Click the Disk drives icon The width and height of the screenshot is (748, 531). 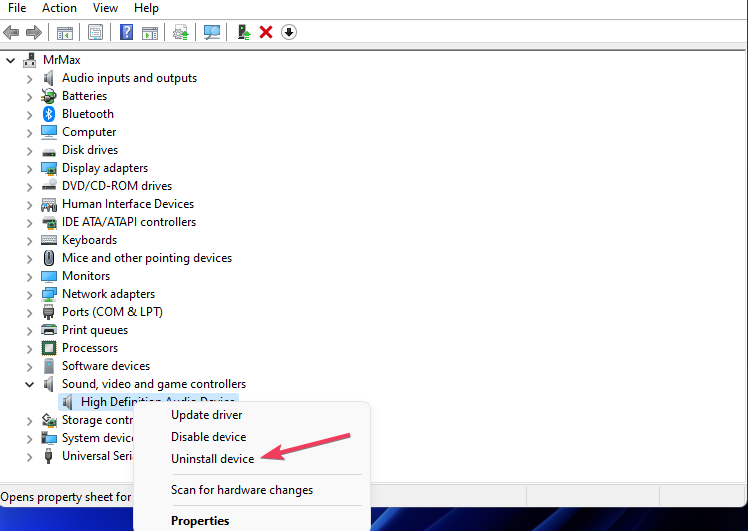(x=49, y=152)
